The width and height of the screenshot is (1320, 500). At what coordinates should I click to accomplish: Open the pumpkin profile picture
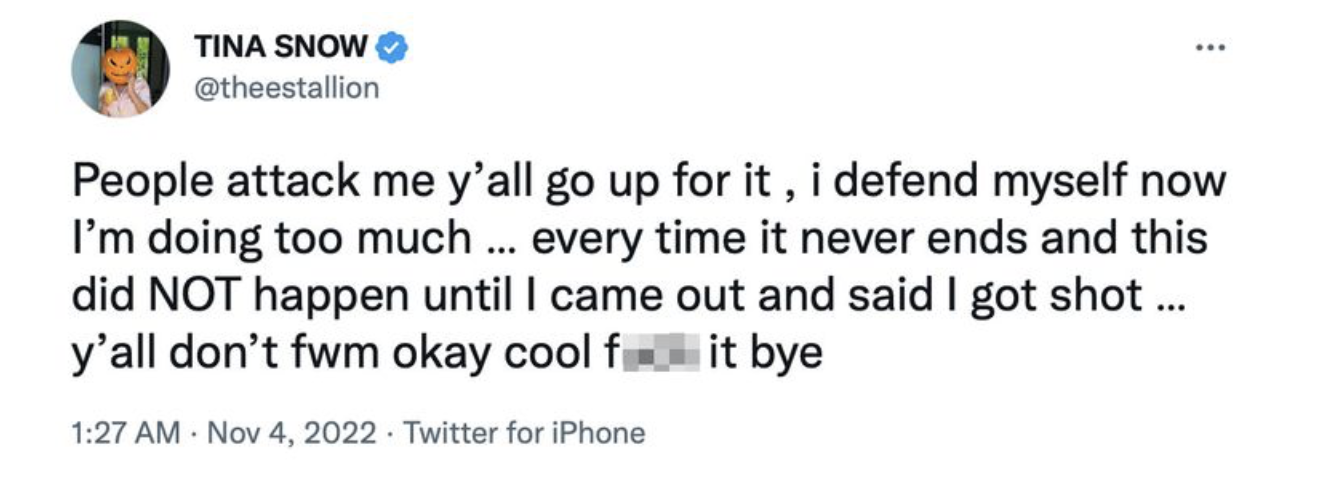117,69
